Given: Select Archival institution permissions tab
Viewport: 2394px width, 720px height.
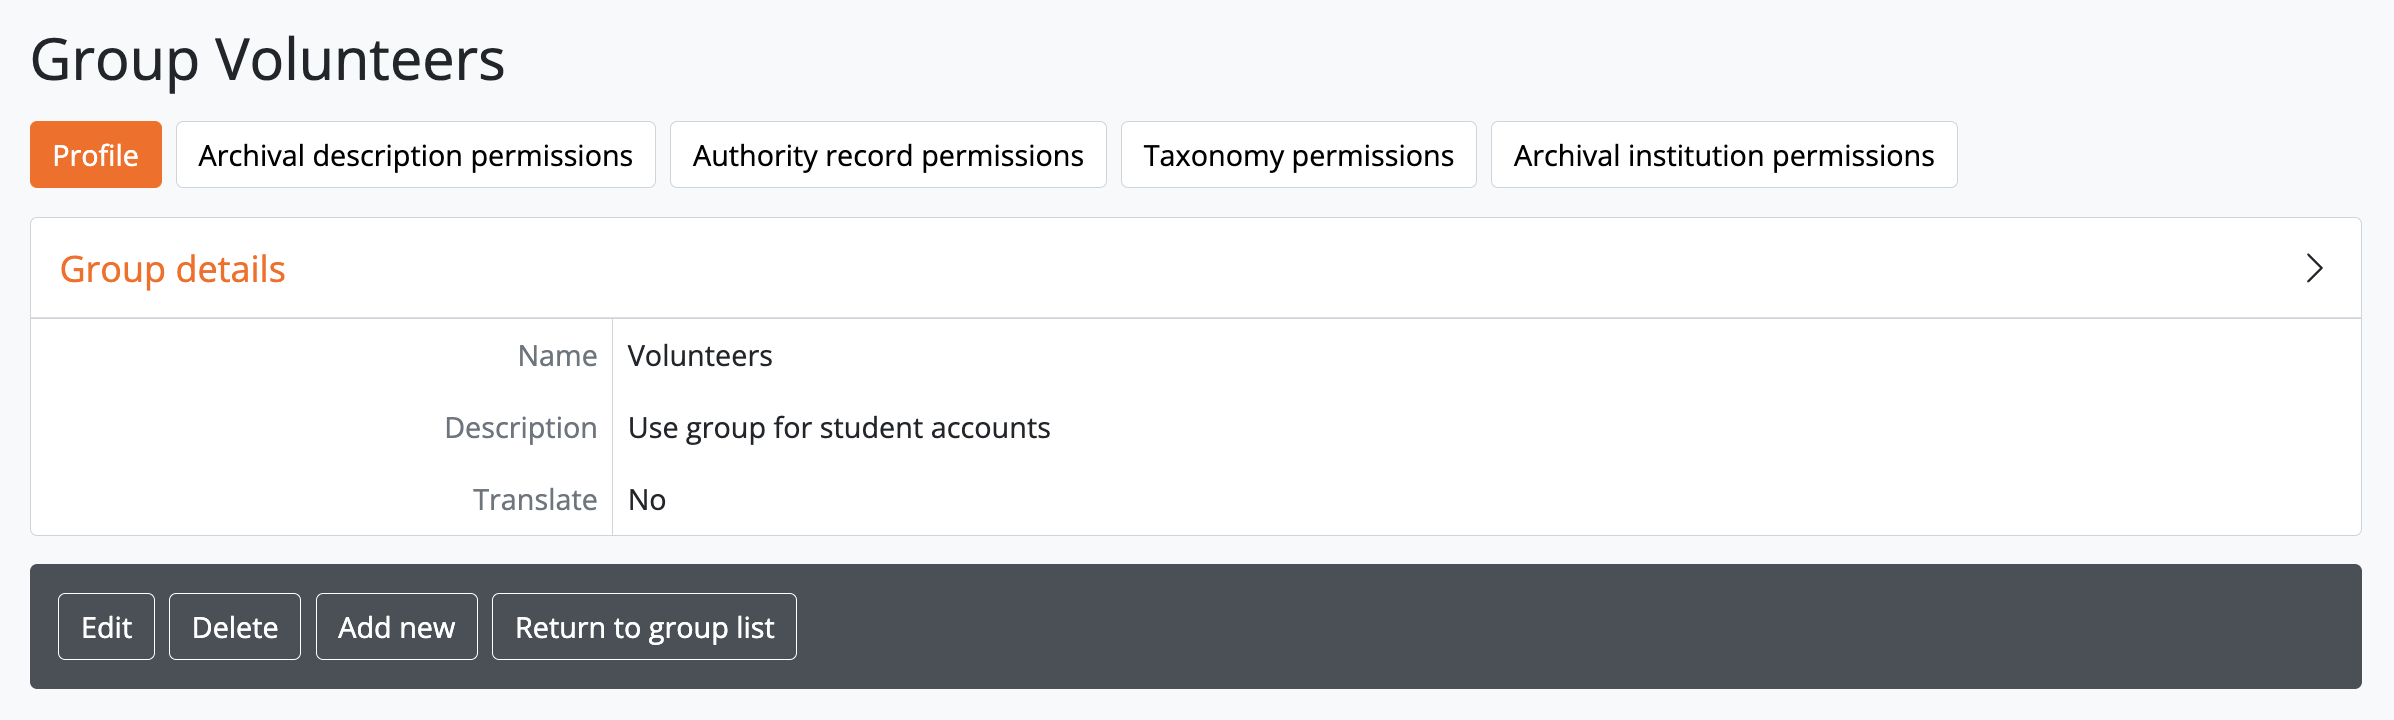Looking at the screenshot, I should 1723,155.
